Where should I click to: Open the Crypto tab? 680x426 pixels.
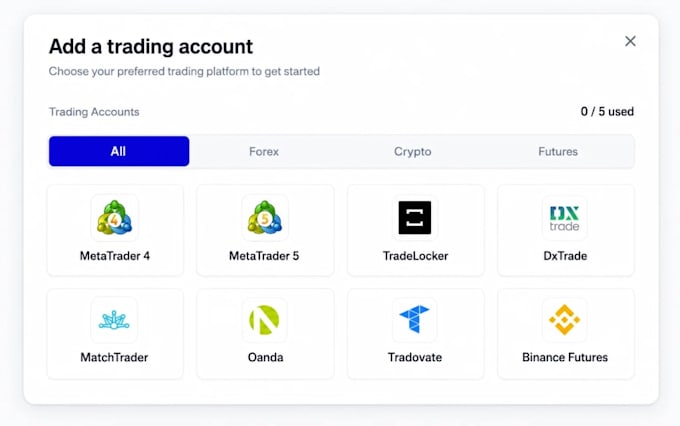coord(412,151)
